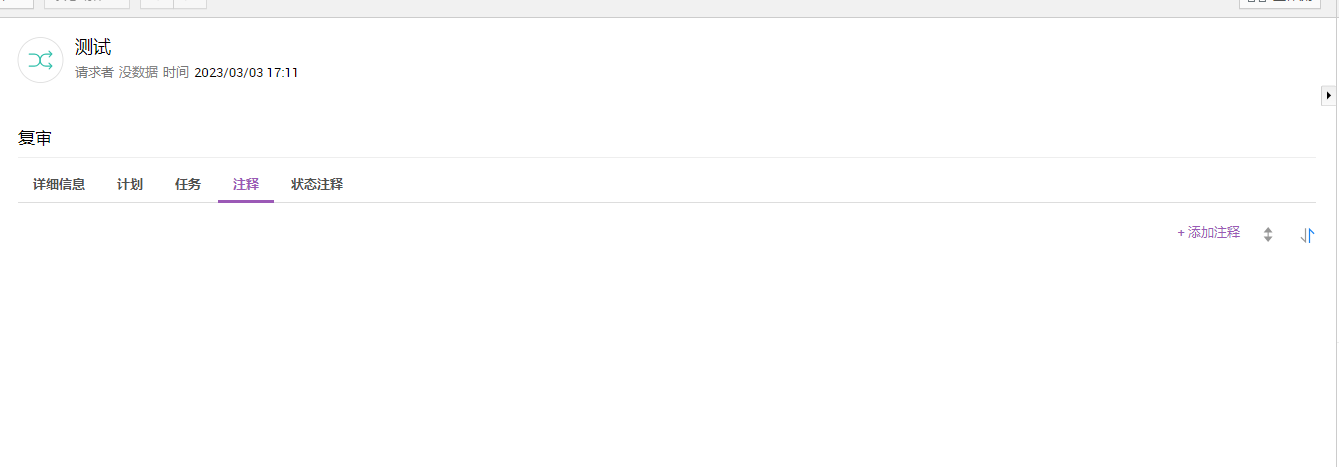This screenshot has height=467, width=1339.
Task: Click the 2023/03/03 17:11 timestamp
Action: coord(246,73)
